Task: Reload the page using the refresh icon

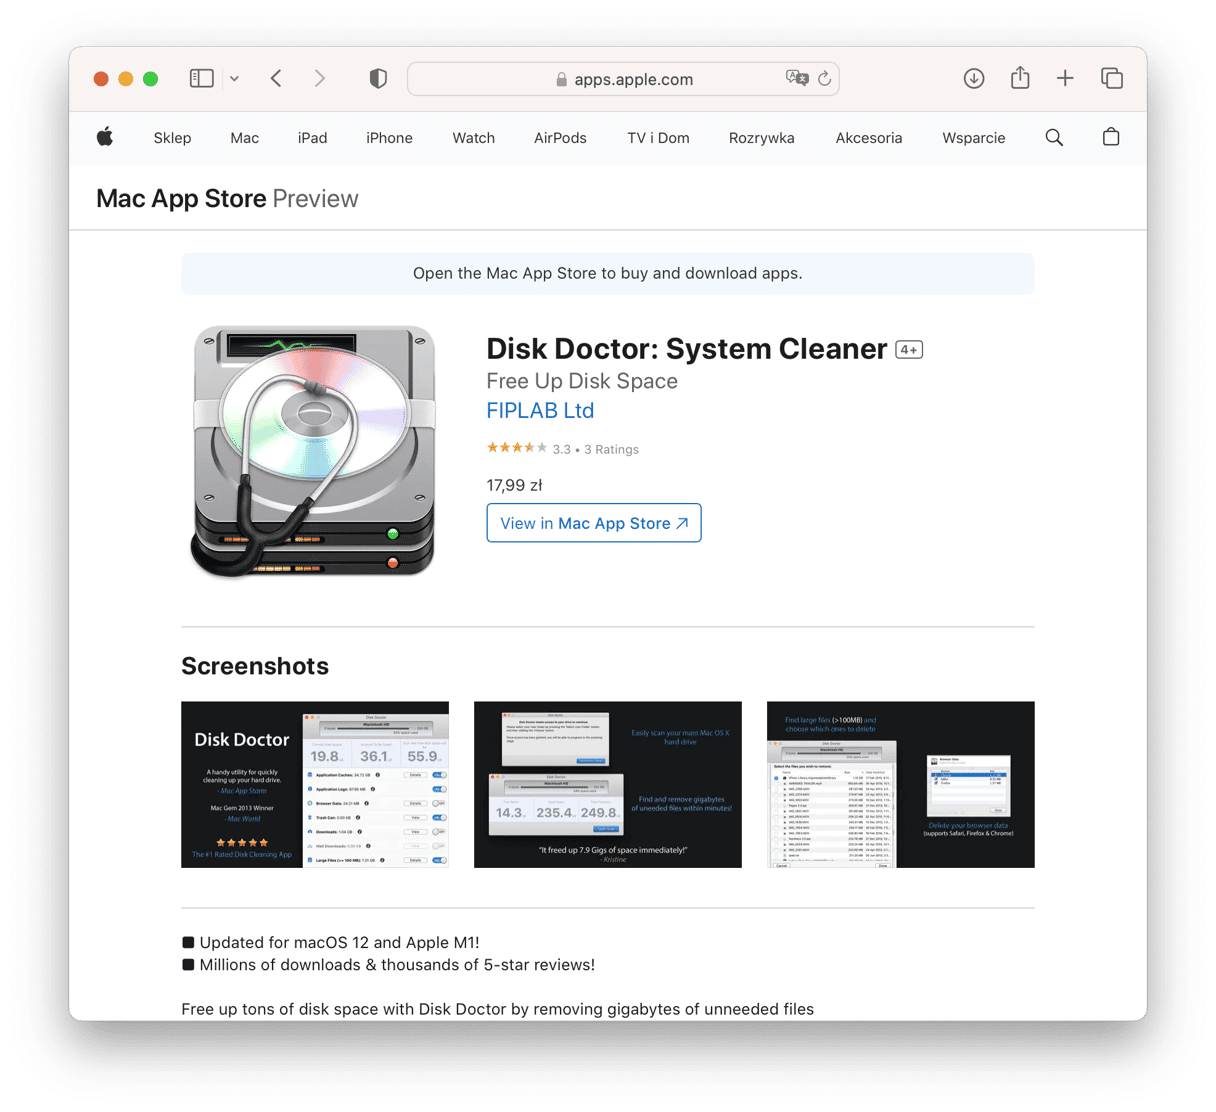Action: [825, 78]
